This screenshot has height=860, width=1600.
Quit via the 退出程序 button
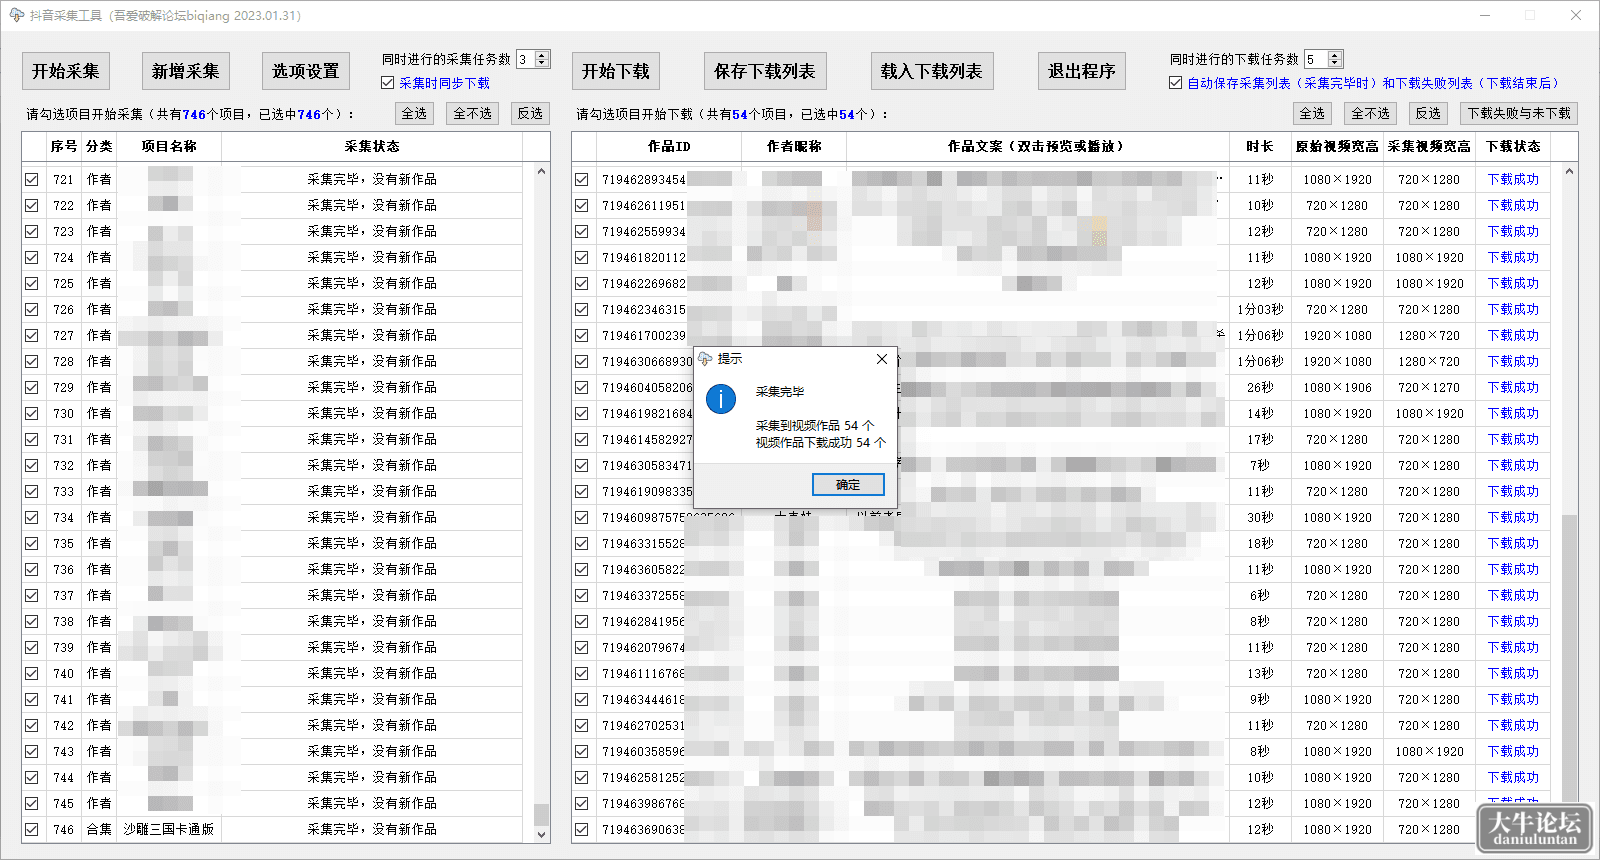tap(1082, 71)
